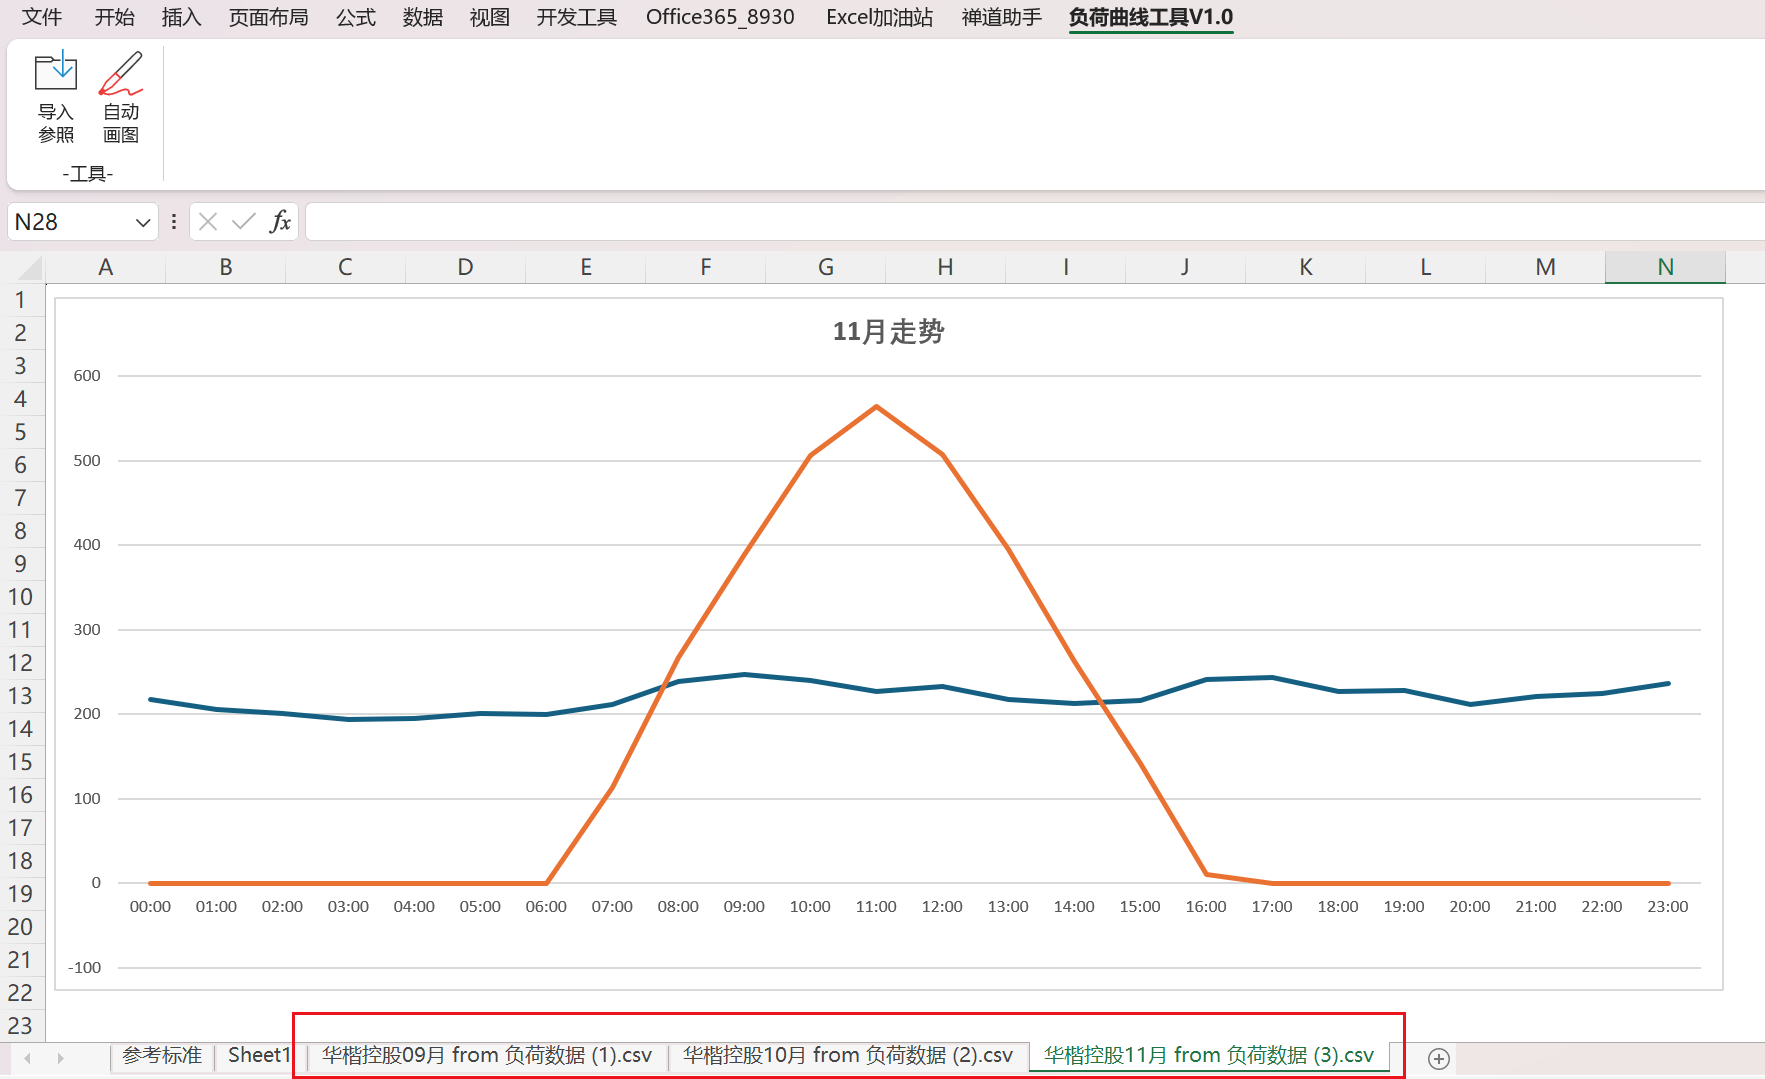The height and width of the screenshot is (1079, 1765).
Task: Select column B header
Action: [226, 268]
